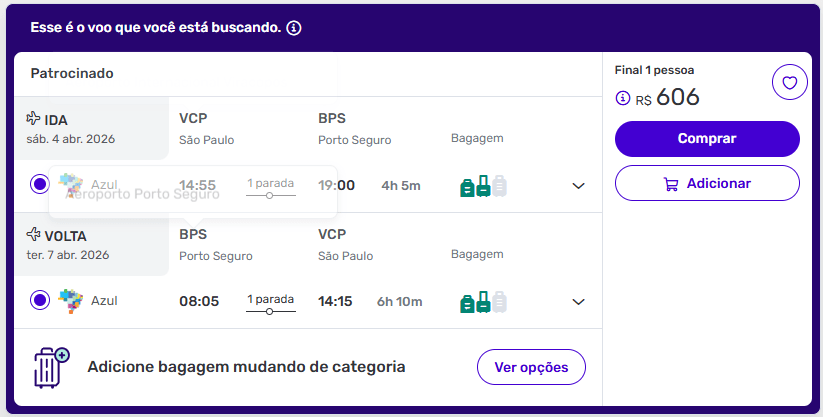This screenshot has width=823, height=417.
Task: Expand return flight details chevron
Action: [578, 302]
